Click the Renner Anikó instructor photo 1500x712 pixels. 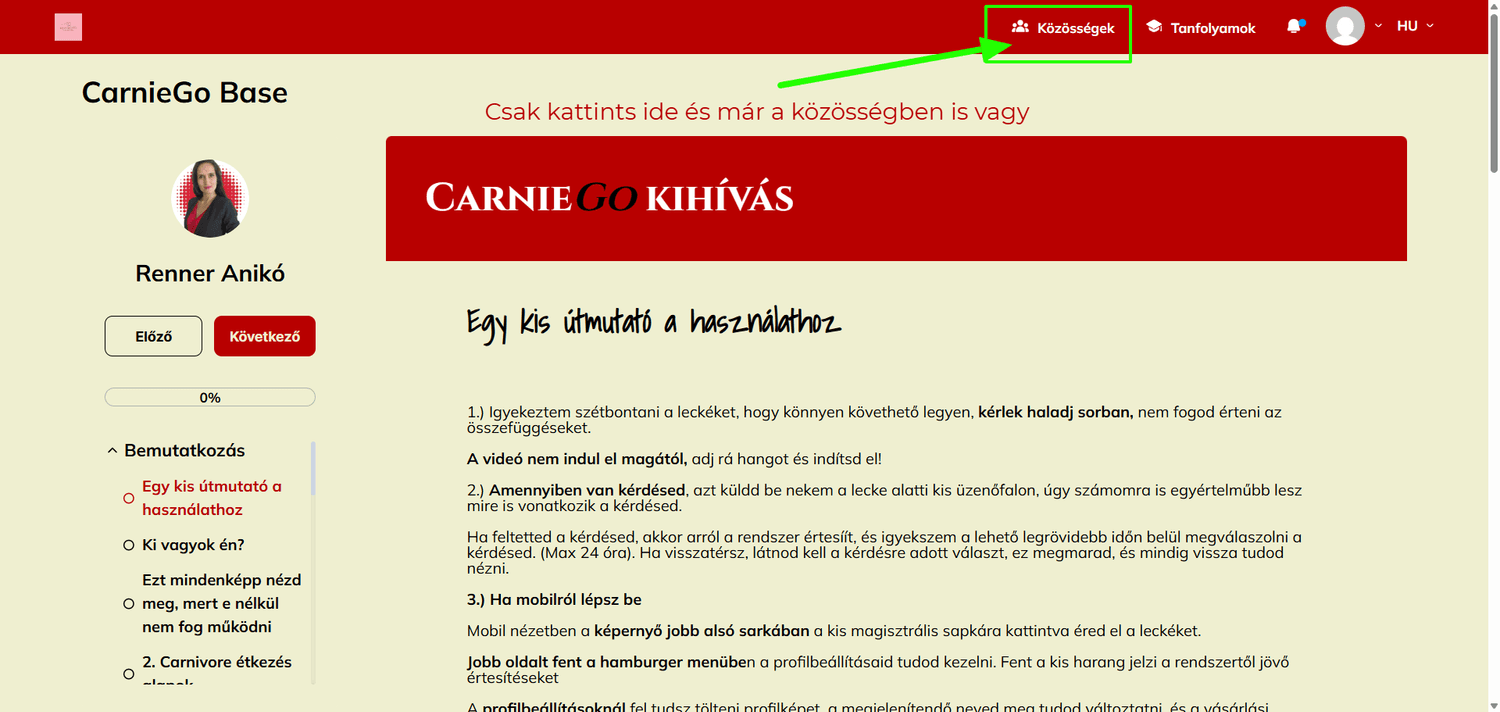[x=210, y=199]
